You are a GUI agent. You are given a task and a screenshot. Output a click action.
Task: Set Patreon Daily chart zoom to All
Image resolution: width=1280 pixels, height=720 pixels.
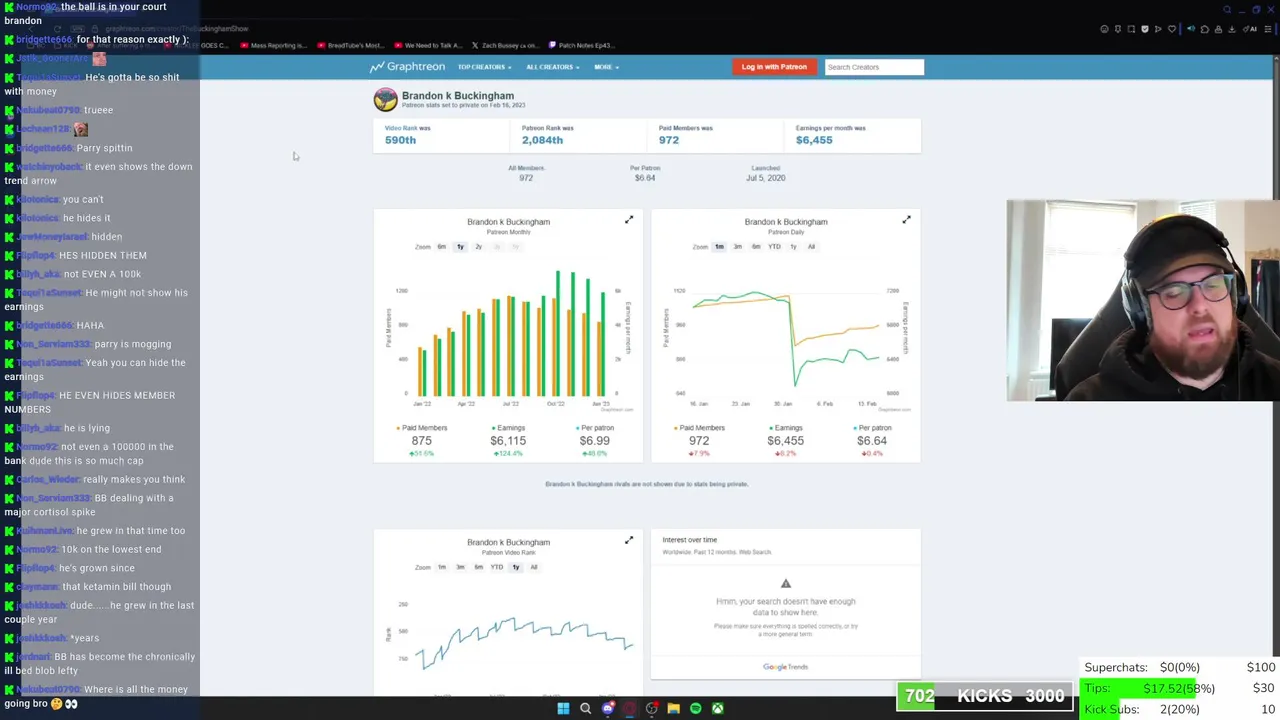click(811, 246)
